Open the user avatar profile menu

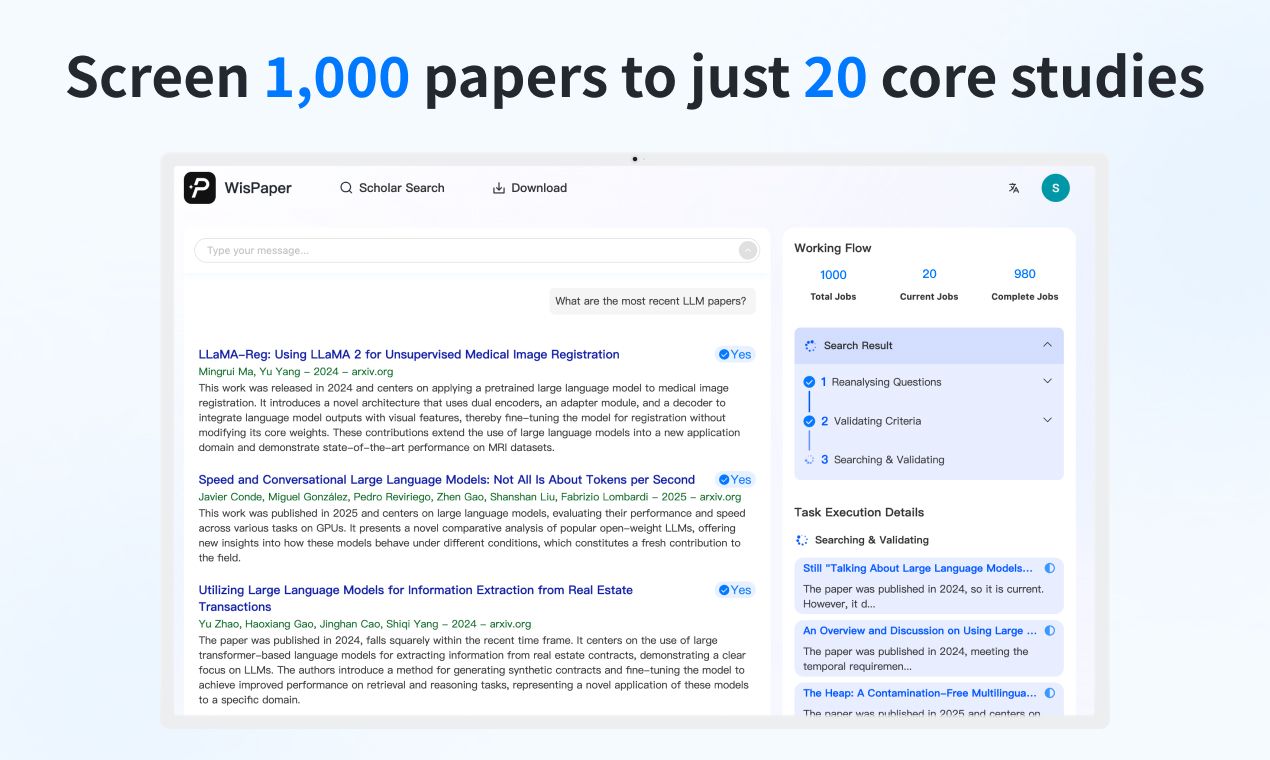pyautogui.click(x=1055, y=188)
